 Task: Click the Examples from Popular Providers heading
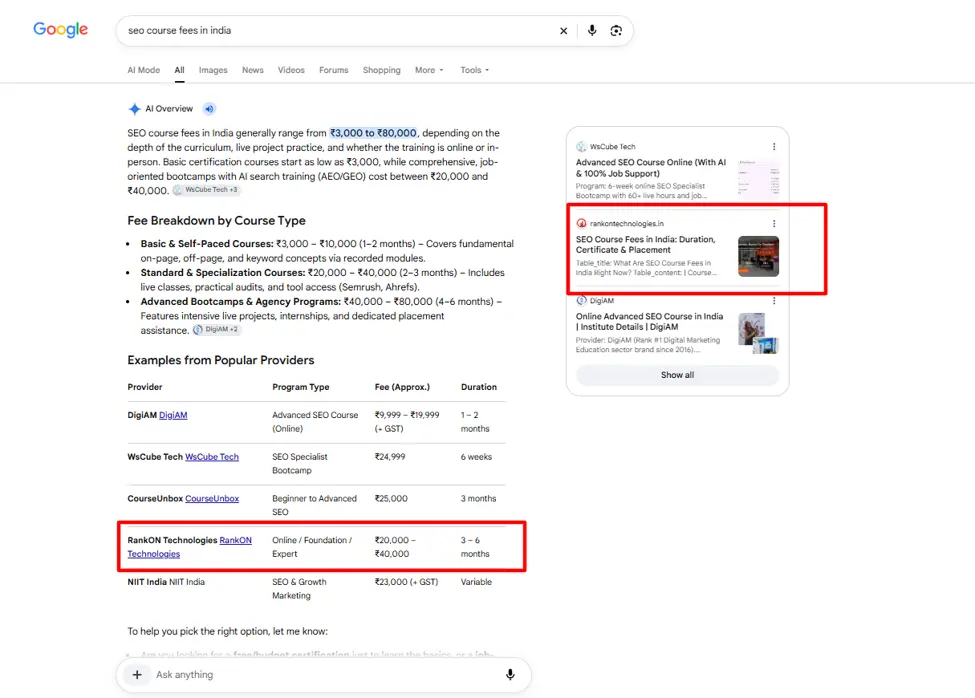pos(221,360)
